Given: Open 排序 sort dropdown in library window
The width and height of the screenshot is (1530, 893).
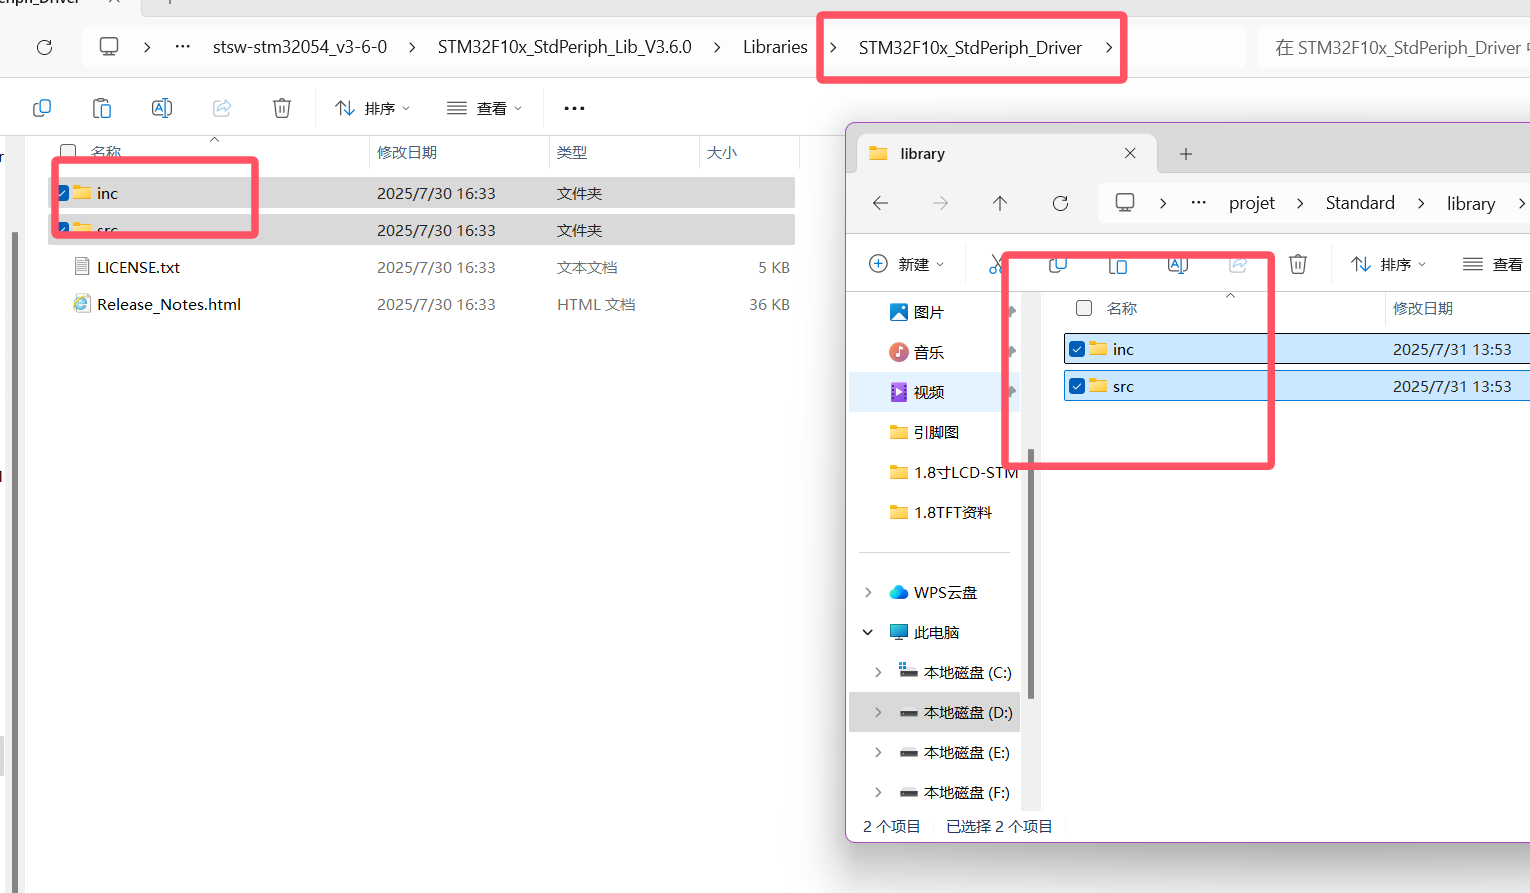Looking at the screenshot, I should [x=1388, y=264].
